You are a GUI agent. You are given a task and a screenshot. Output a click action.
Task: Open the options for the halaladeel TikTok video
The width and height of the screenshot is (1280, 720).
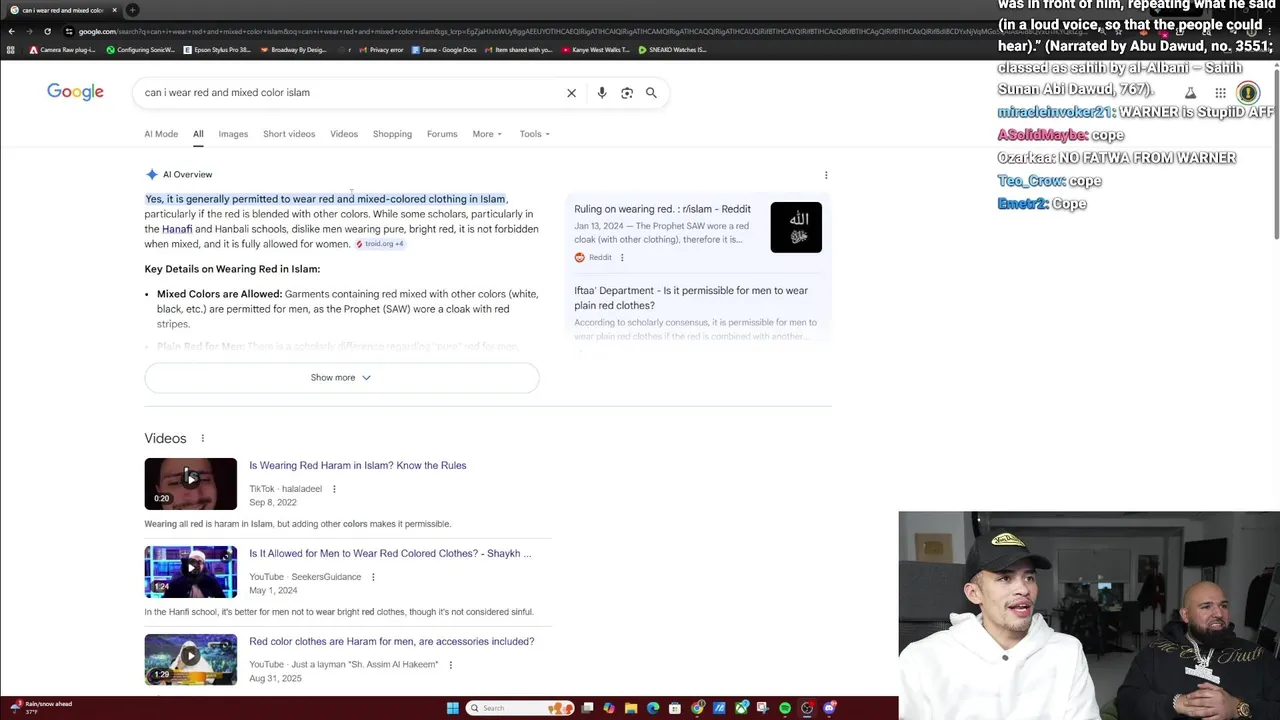tap(334, 489)
